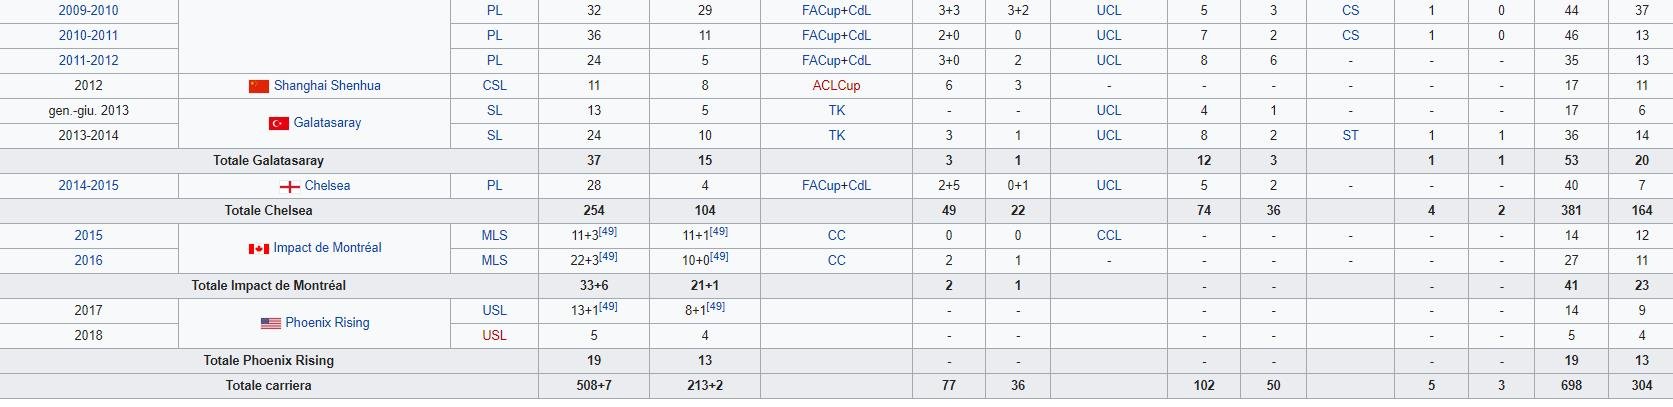Follow the Chelsea link in the 2014-2015 row

(327, 186)
